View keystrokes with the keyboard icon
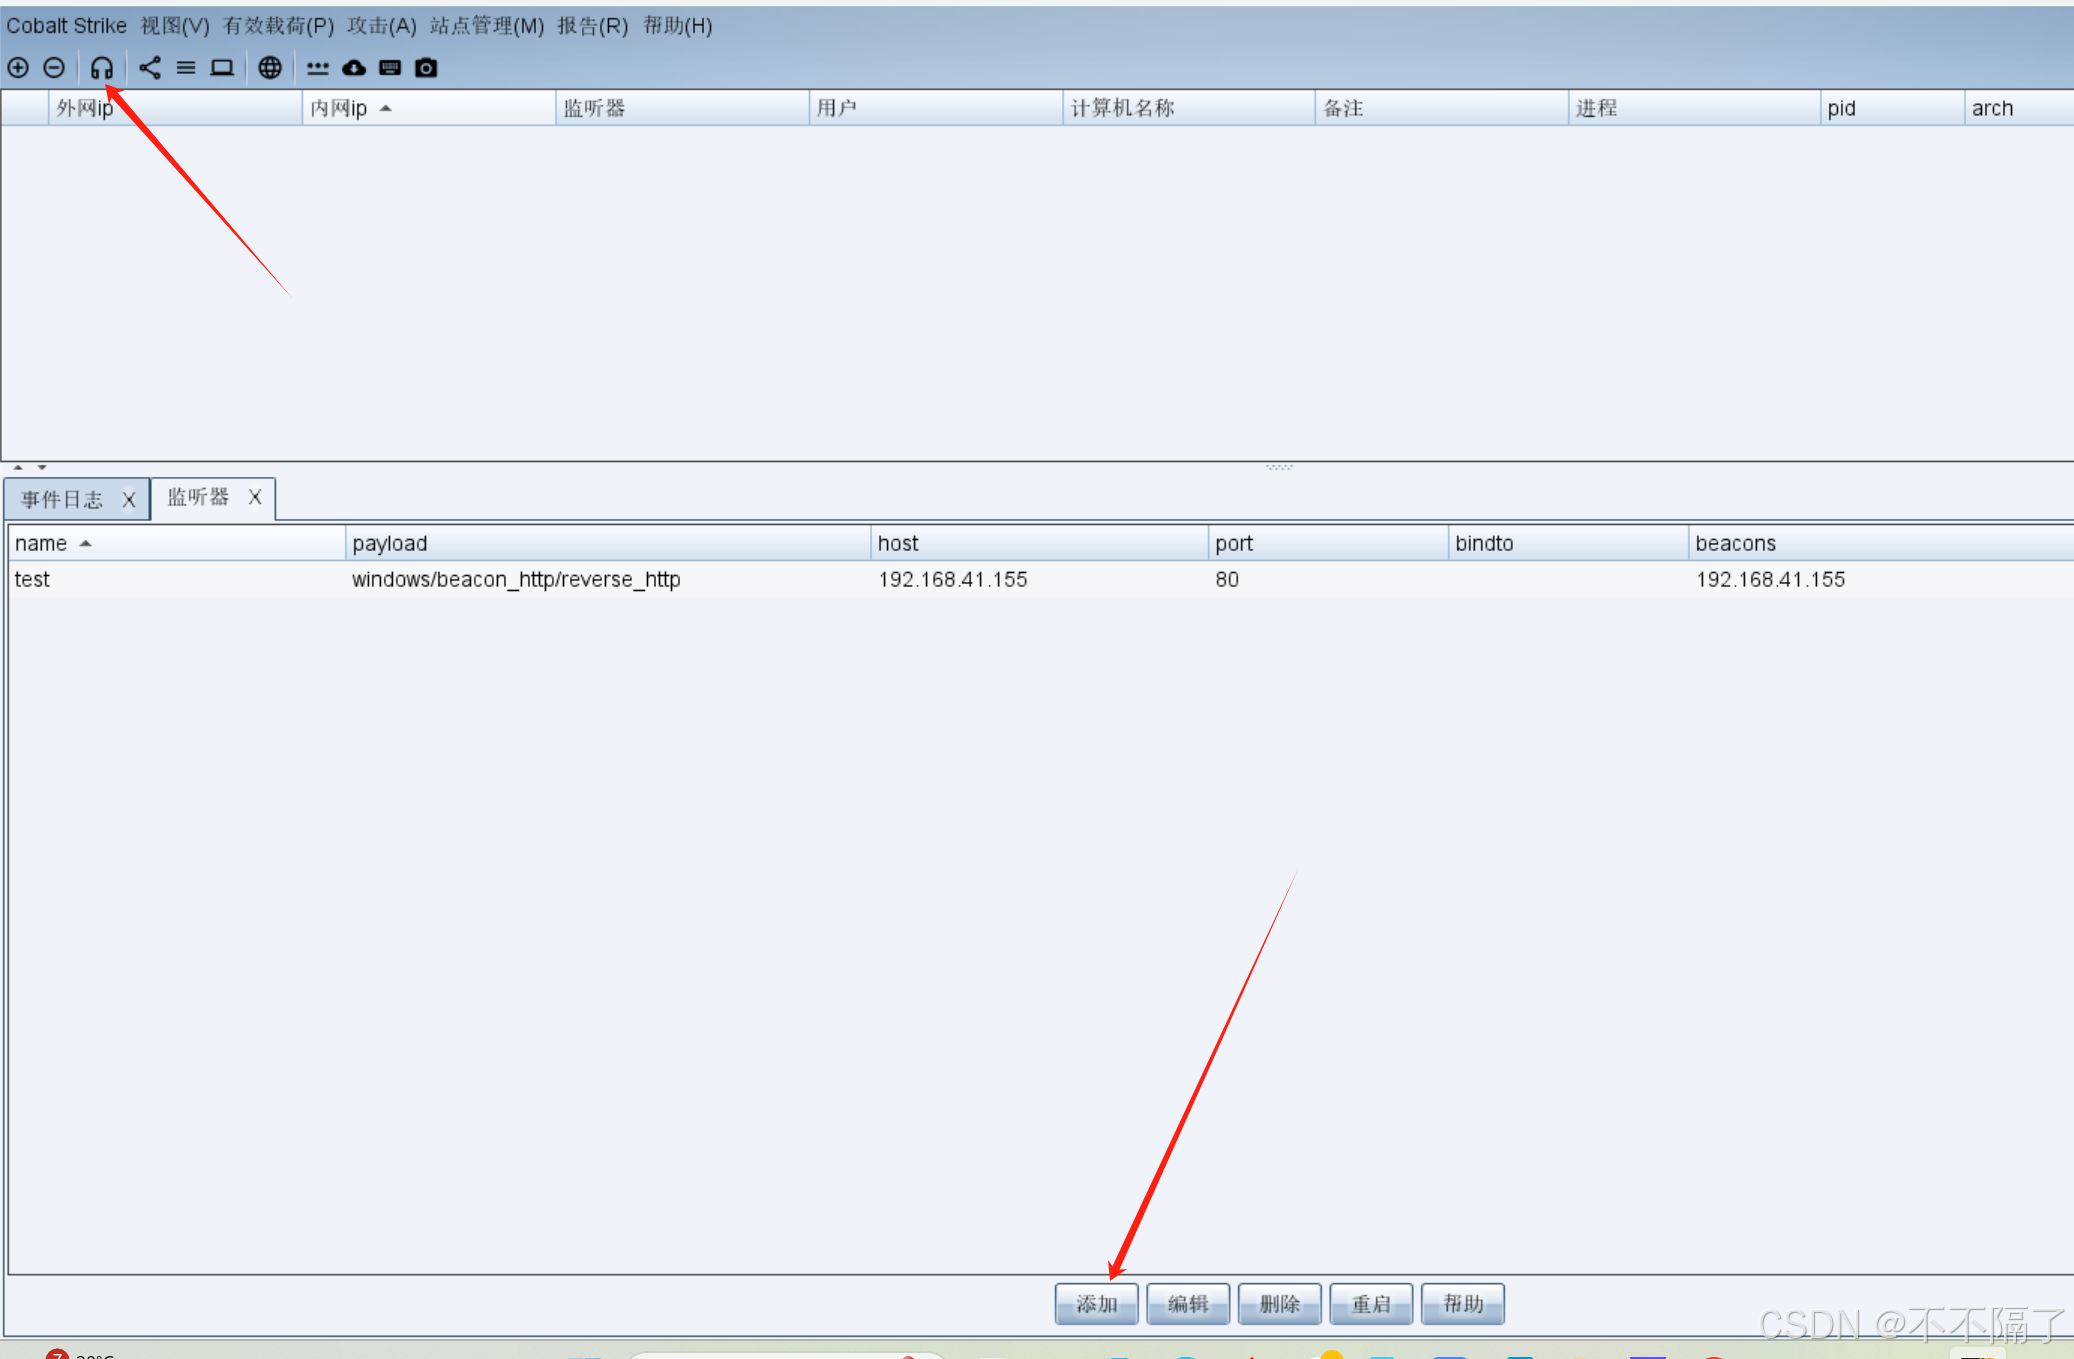The width and height of the screenshot is (2074, 1359). pos(390,68)
